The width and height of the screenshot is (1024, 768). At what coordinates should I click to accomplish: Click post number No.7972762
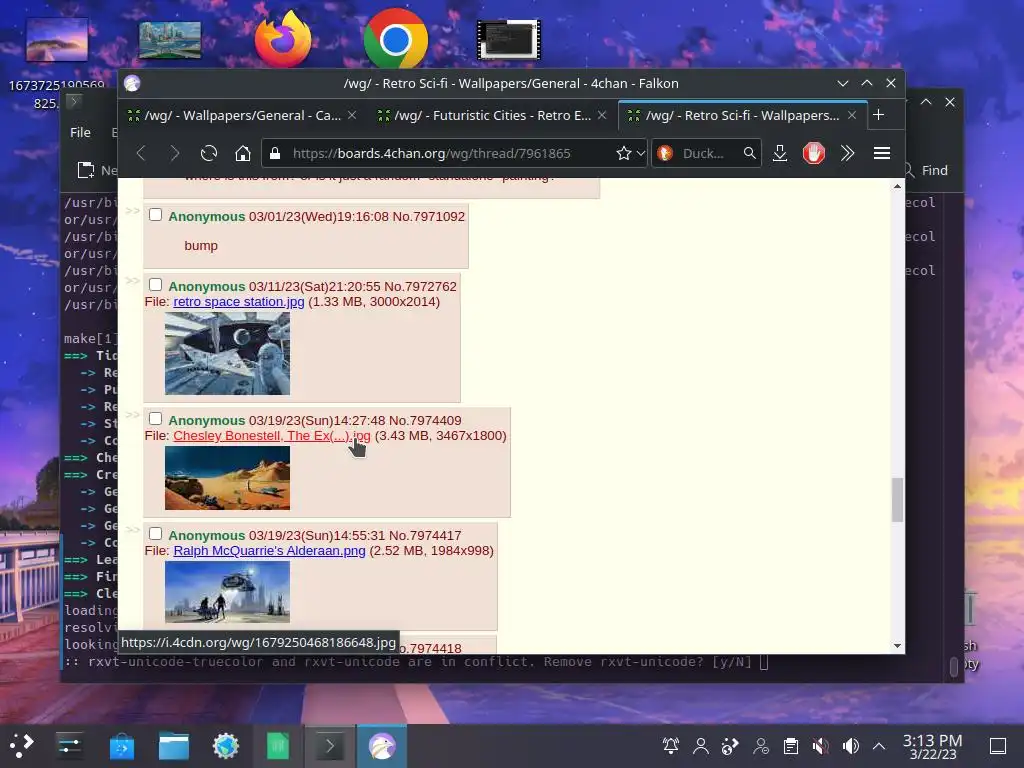tap(420, 286)
